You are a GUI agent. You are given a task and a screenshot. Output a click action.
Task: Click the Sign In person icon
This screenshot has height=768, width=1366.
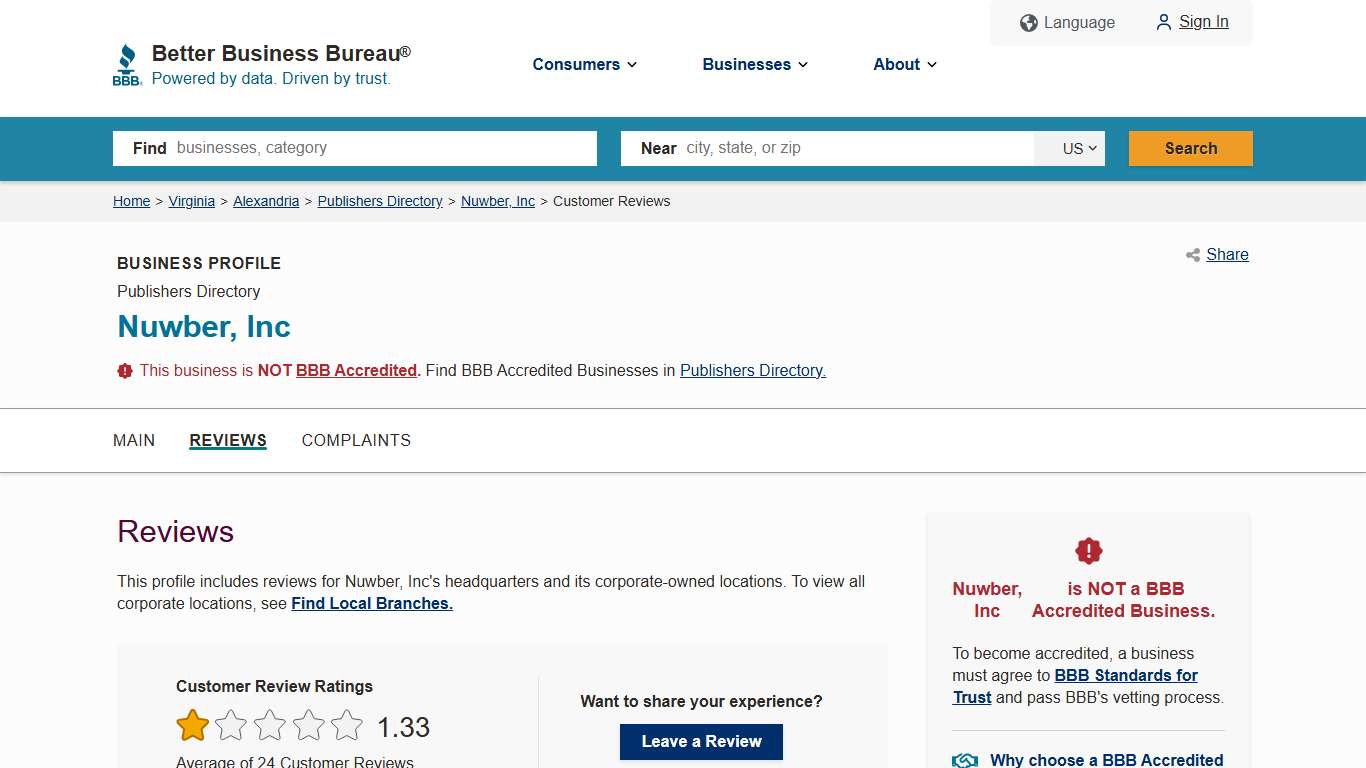(x=1163, y=22)
